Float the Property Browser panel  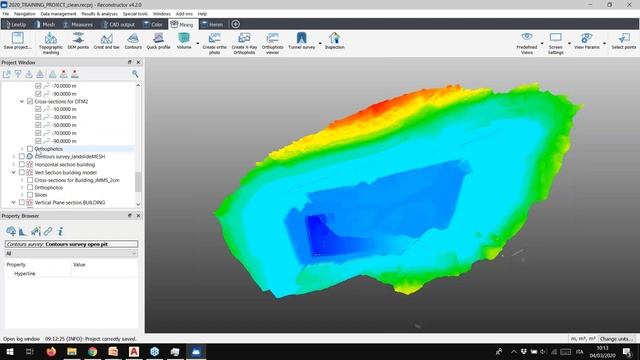tap(129, 216)
